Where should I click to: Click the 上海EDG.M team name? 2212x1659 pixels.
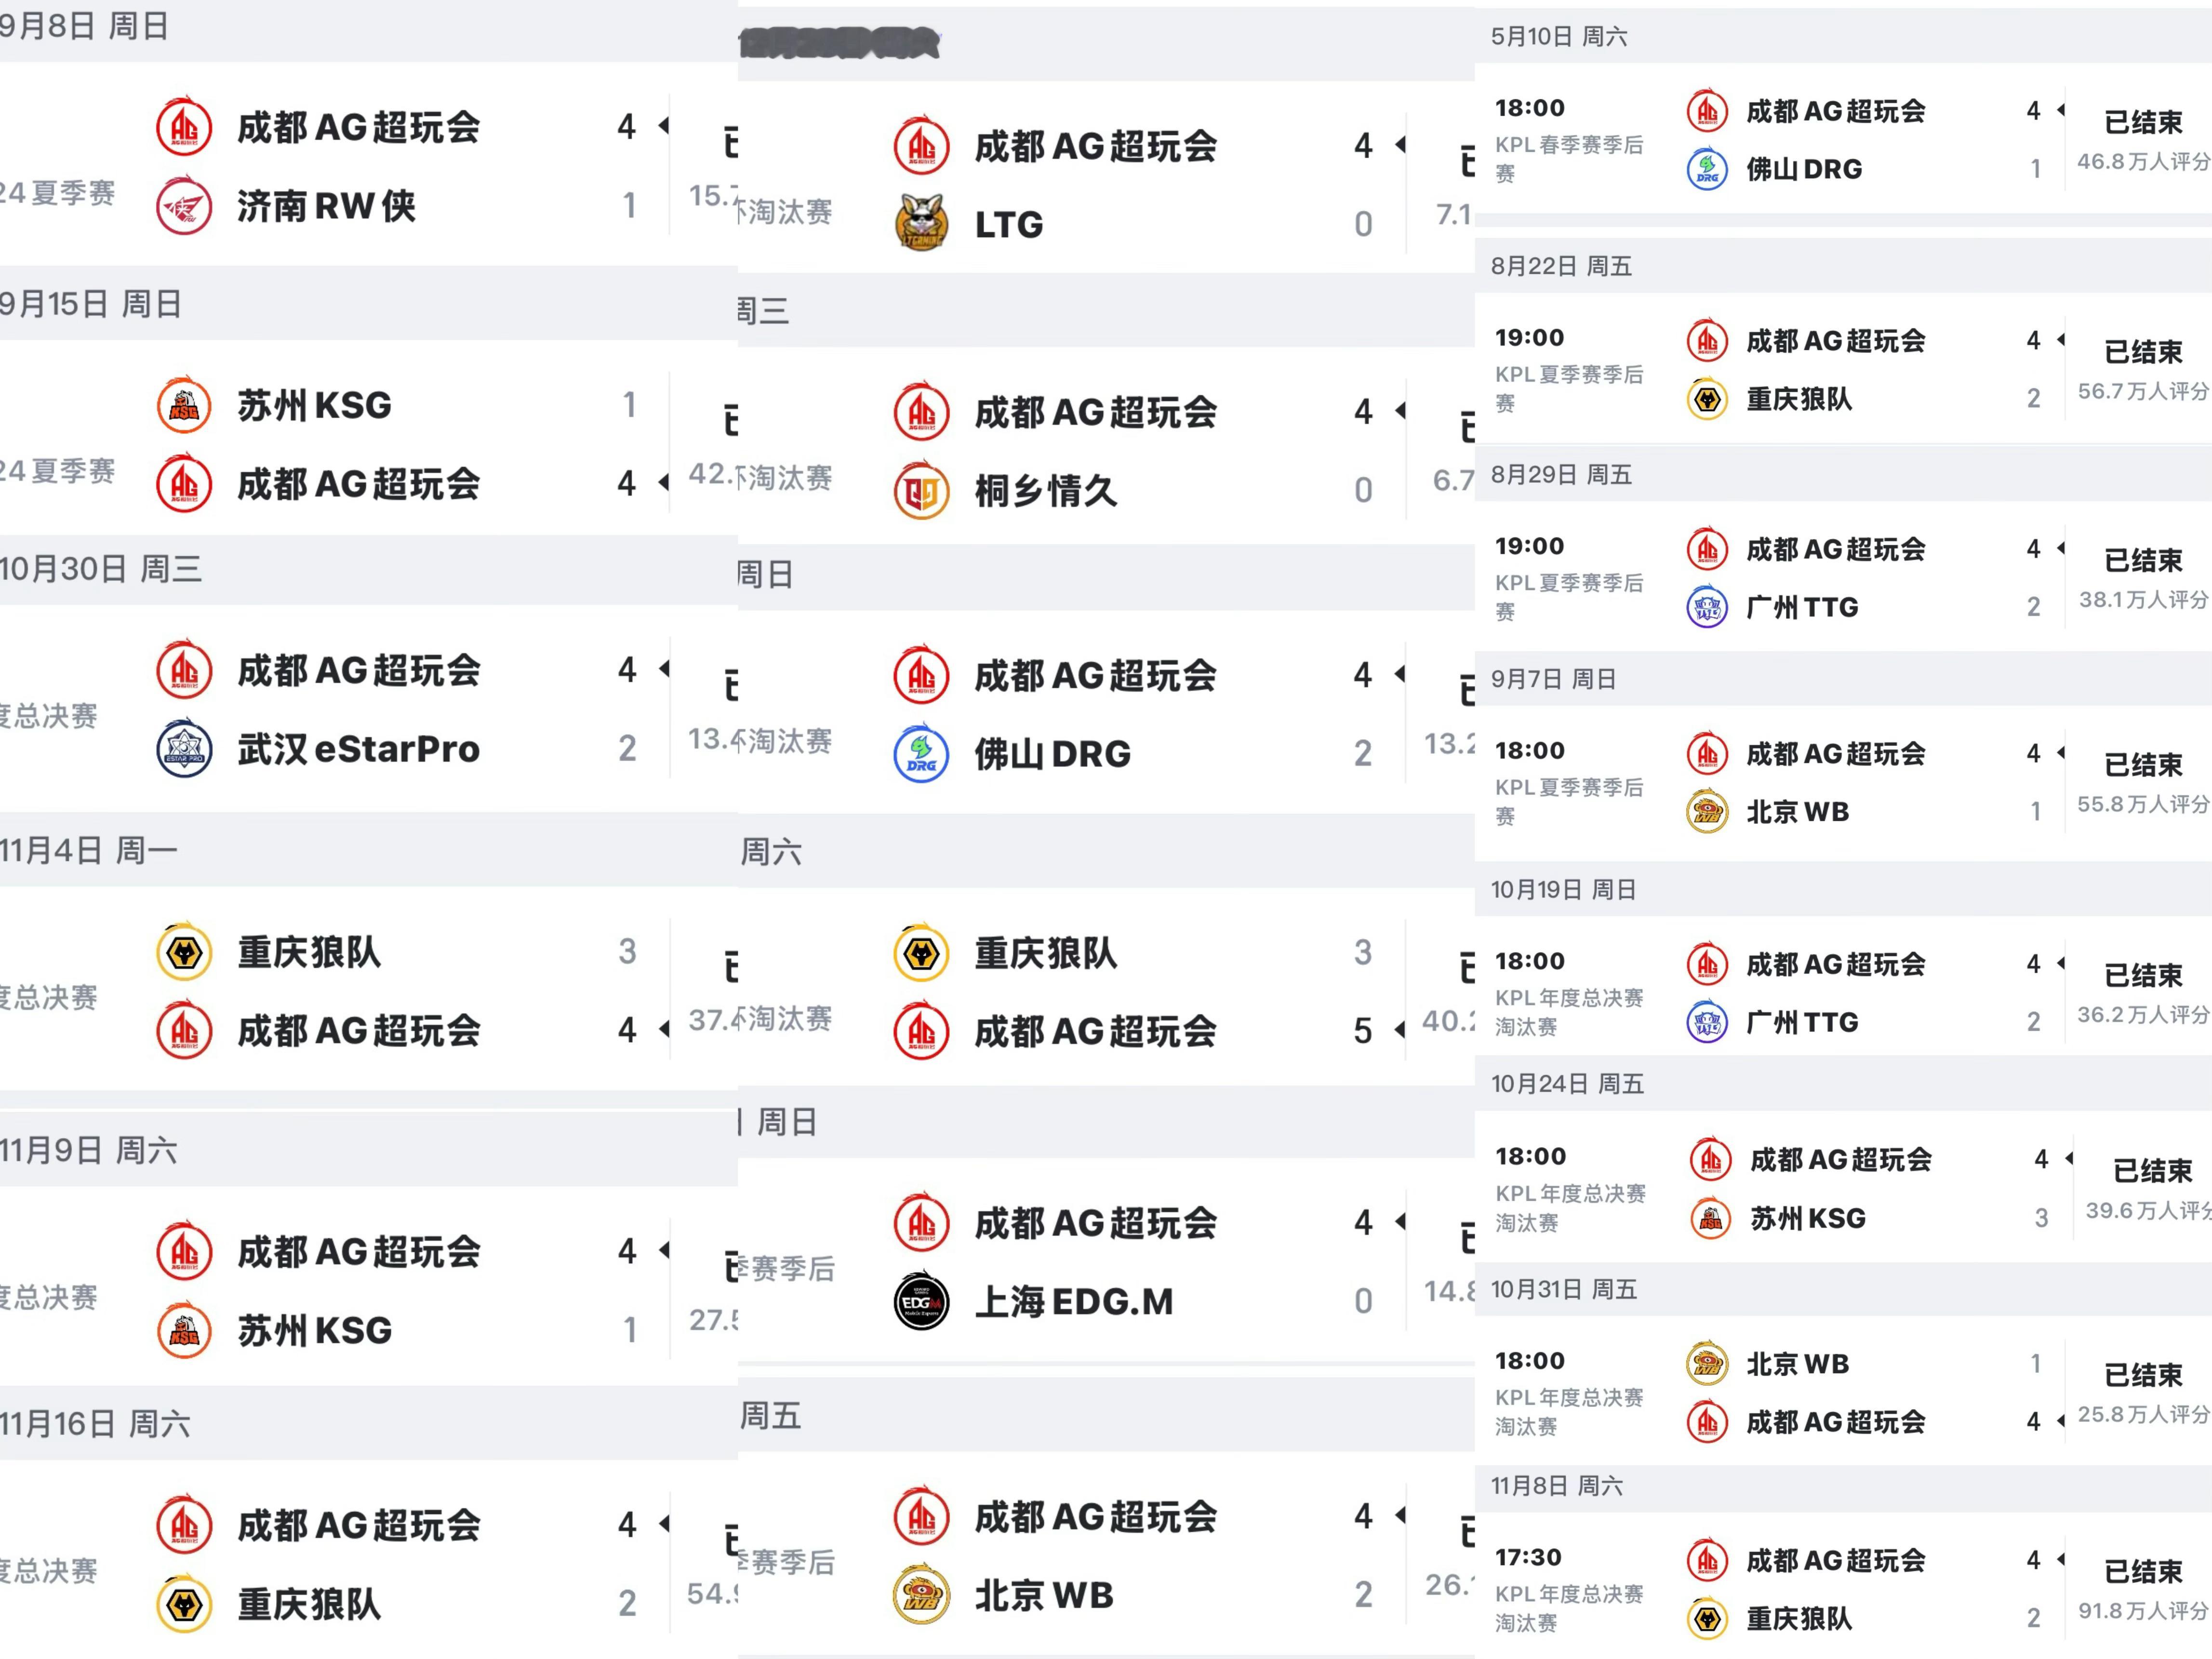(x=1073, y=1301)
